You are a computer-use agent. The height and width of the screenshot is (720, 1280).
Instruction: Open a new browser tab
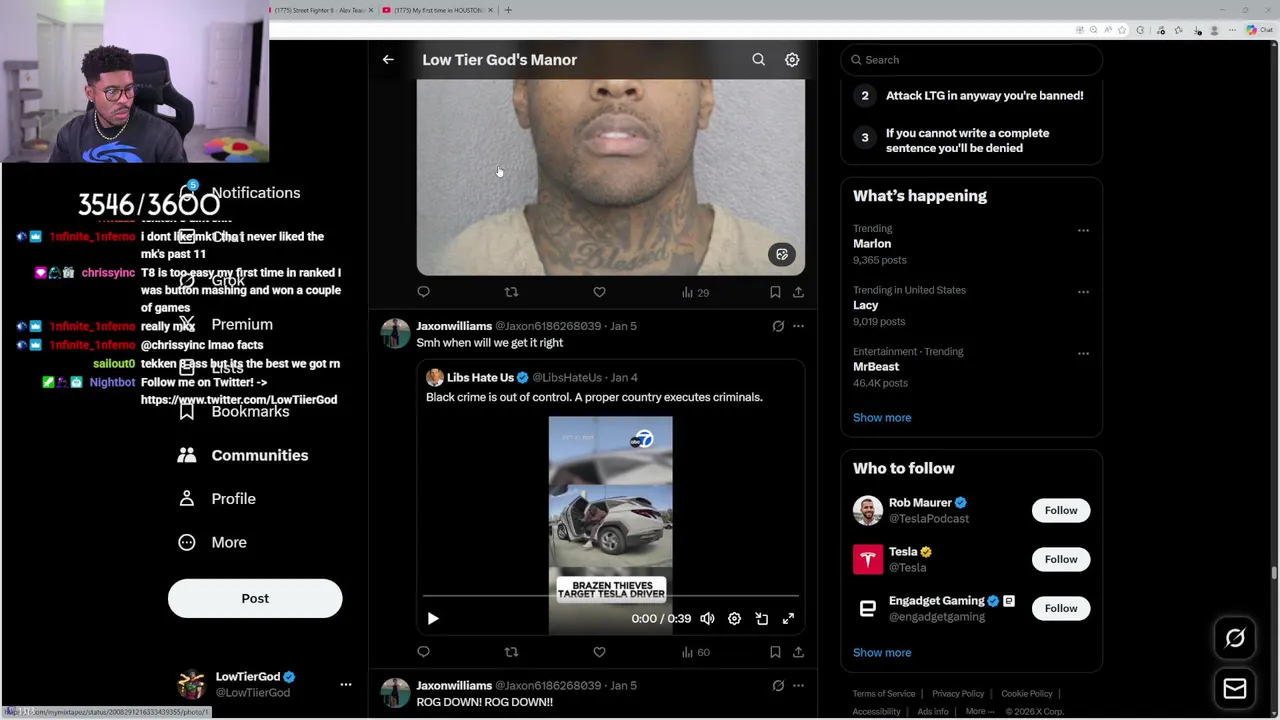point(508,10)
